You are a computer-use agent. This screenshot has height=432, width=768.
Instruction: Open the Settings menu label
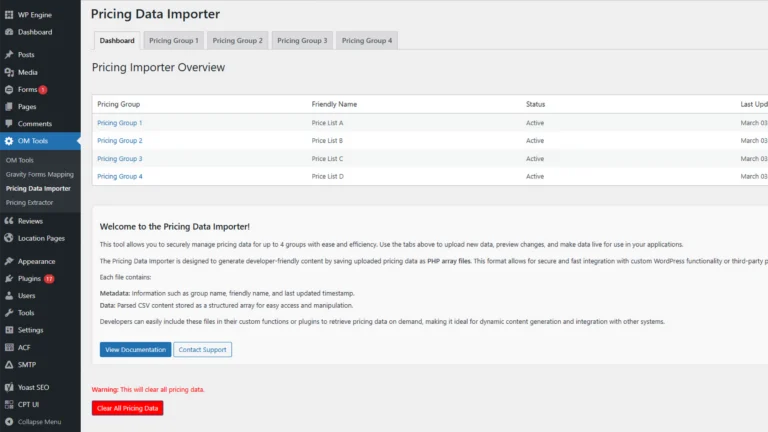coord(30,330)
